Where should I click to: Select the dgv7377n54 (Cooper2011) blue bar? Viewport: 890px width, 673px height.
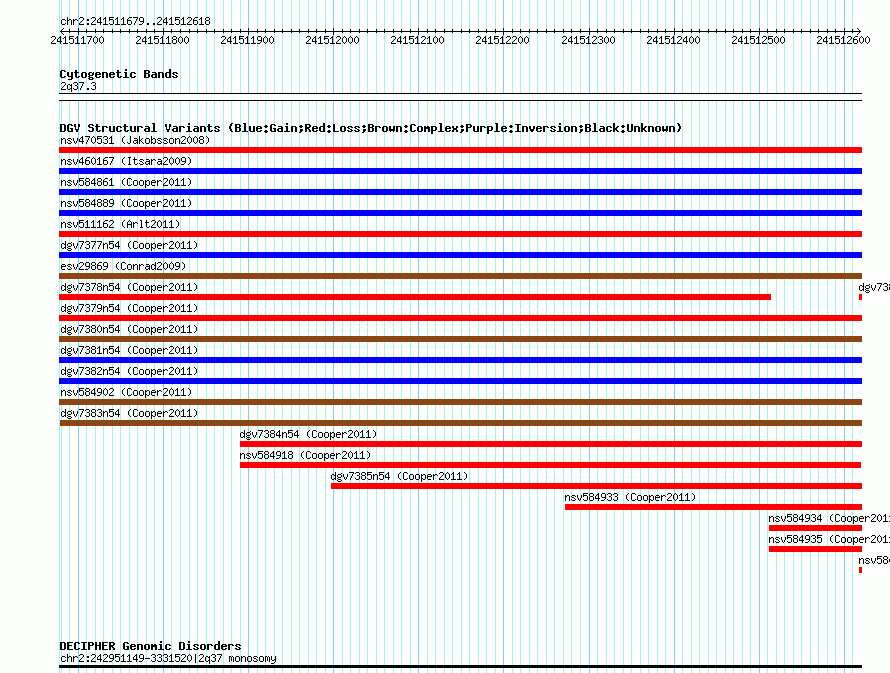tap(460, 255)
